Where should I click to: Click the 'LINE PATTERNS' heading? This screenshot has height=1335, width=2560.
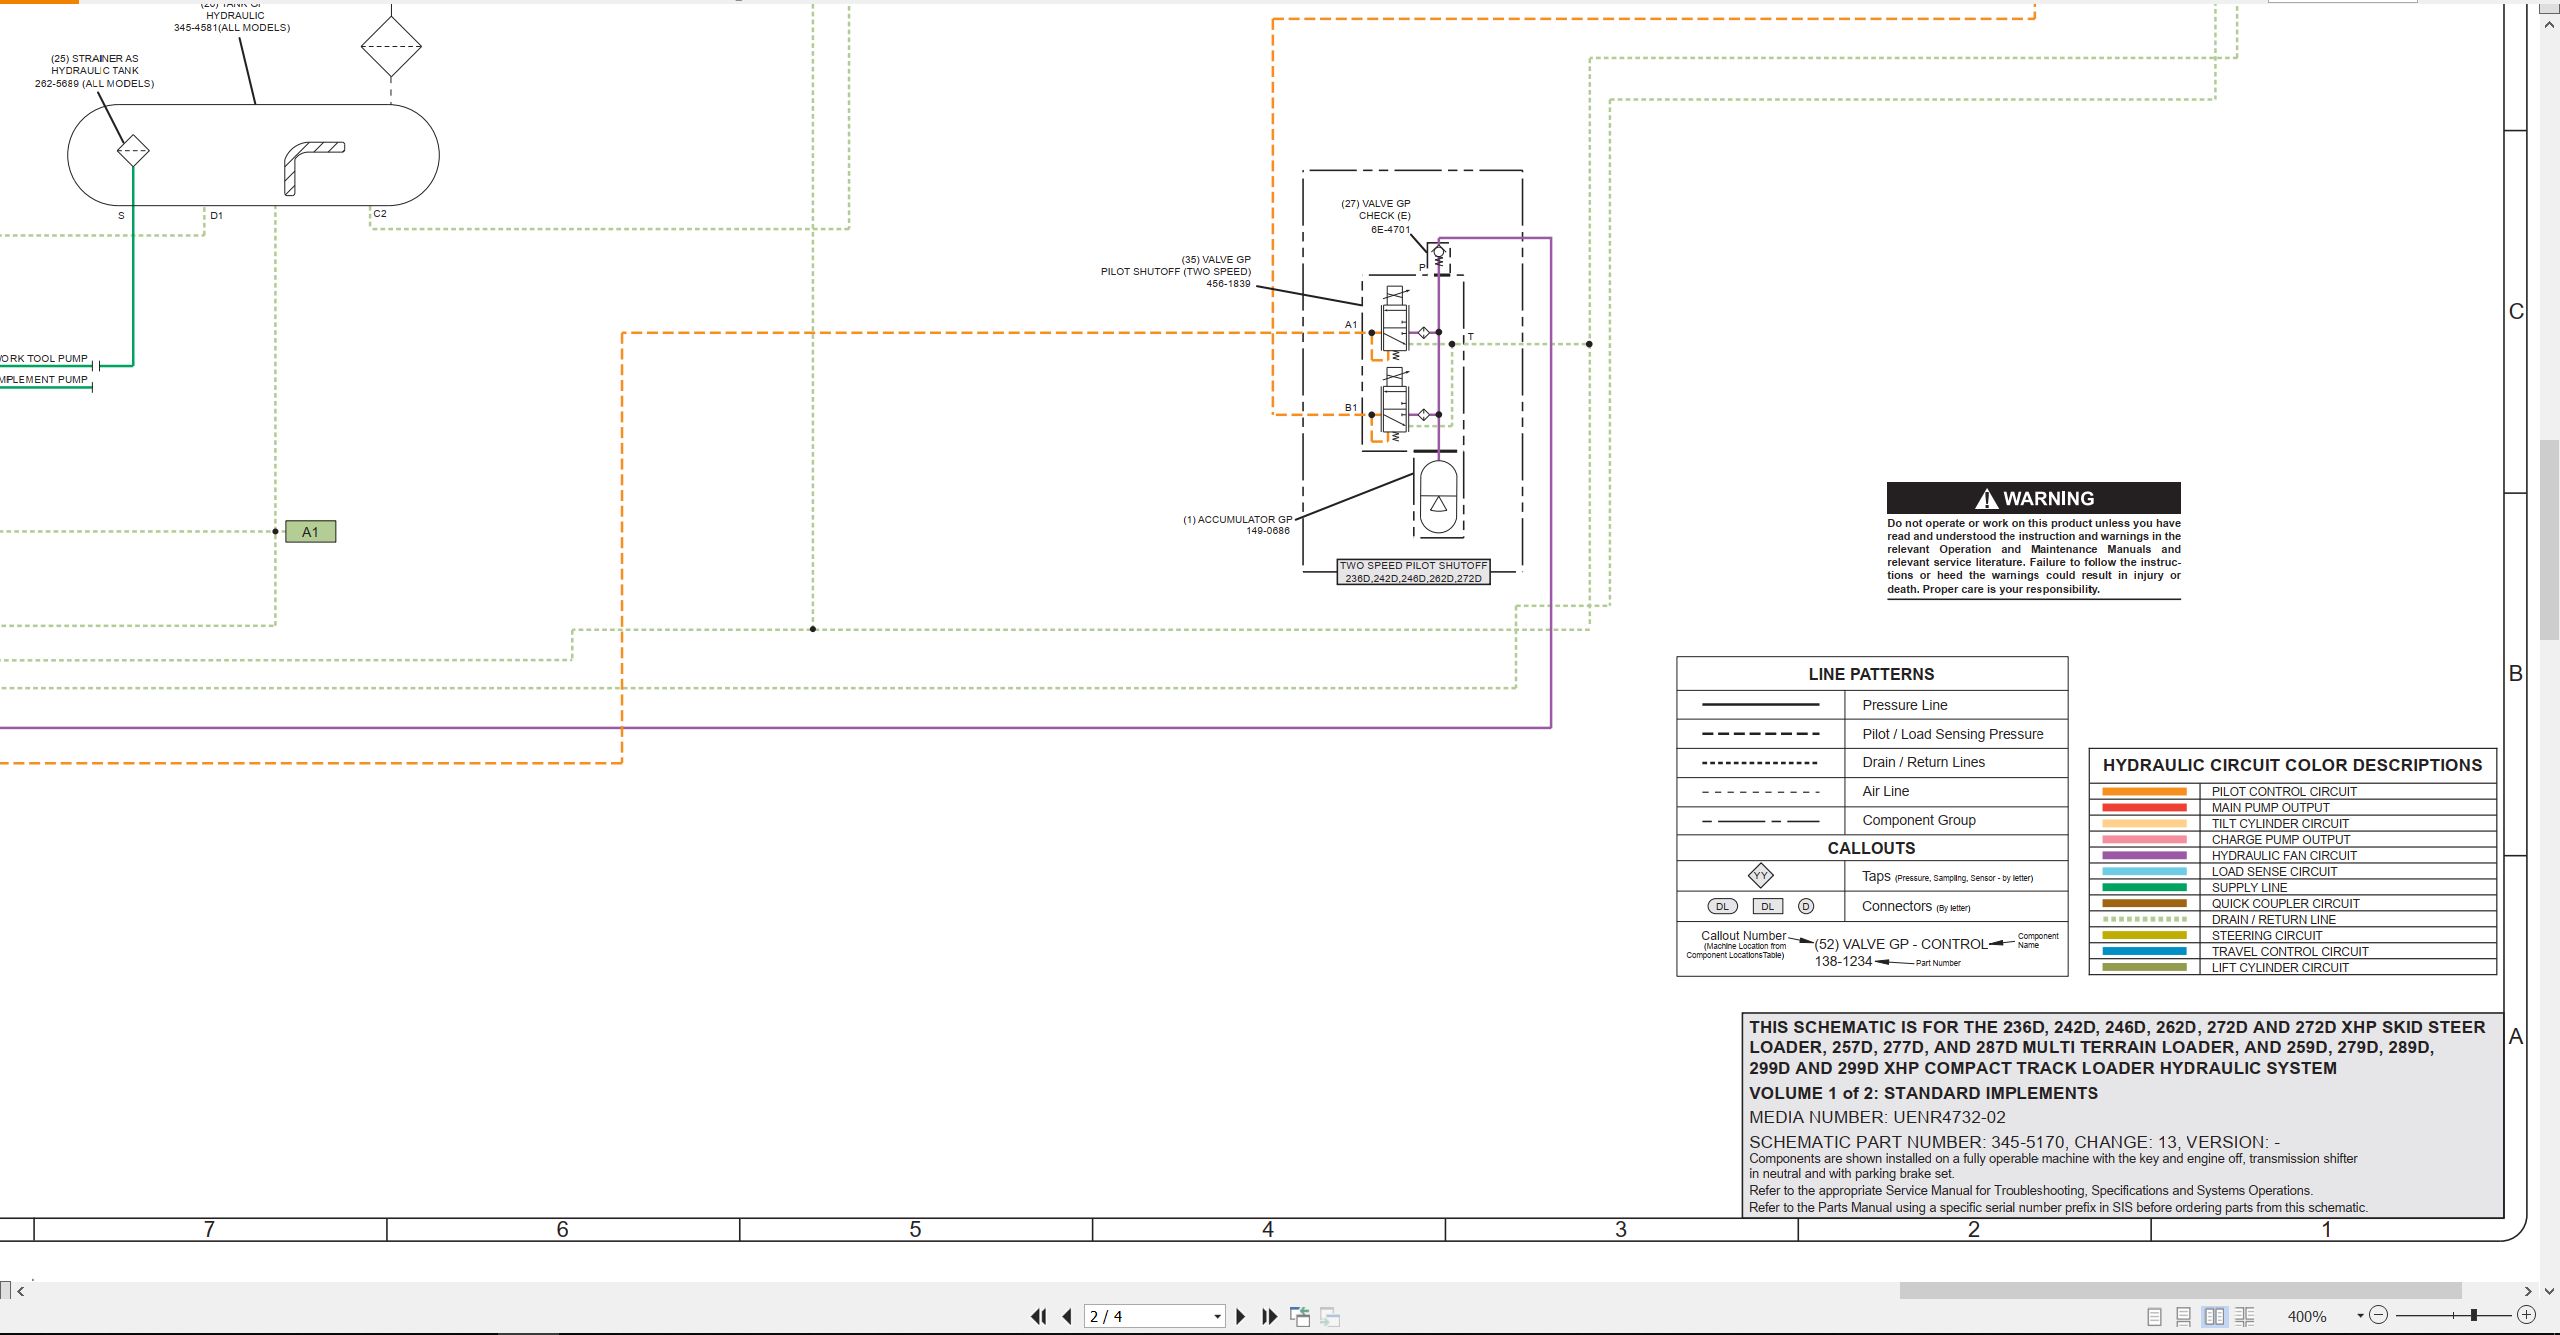pos(1871,674)
